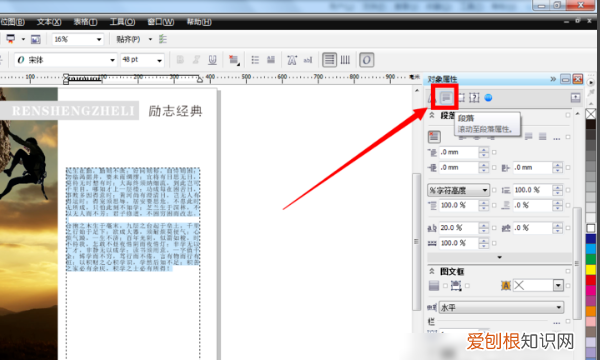600x360 pixels.
Task: Click the scroll mode icon in docker header
Action: [576, 98]
